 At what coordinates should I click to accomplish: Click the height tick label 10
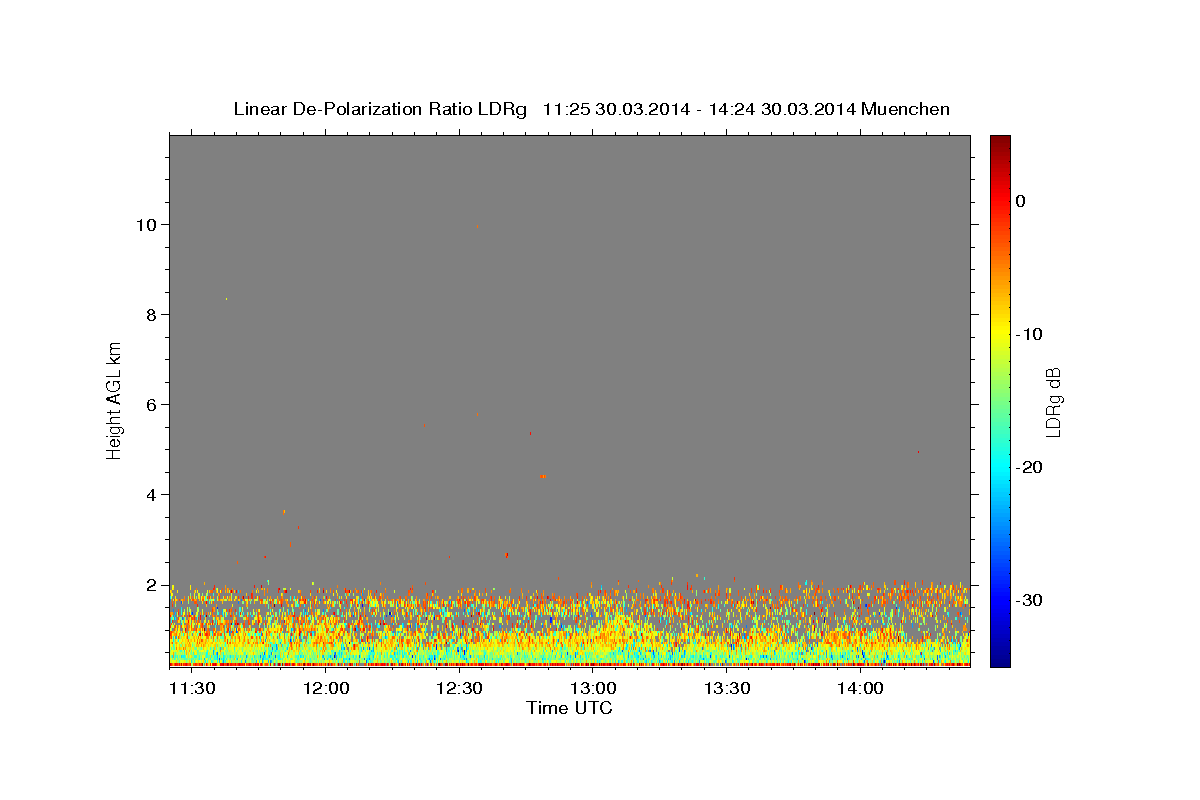point(147,225)
